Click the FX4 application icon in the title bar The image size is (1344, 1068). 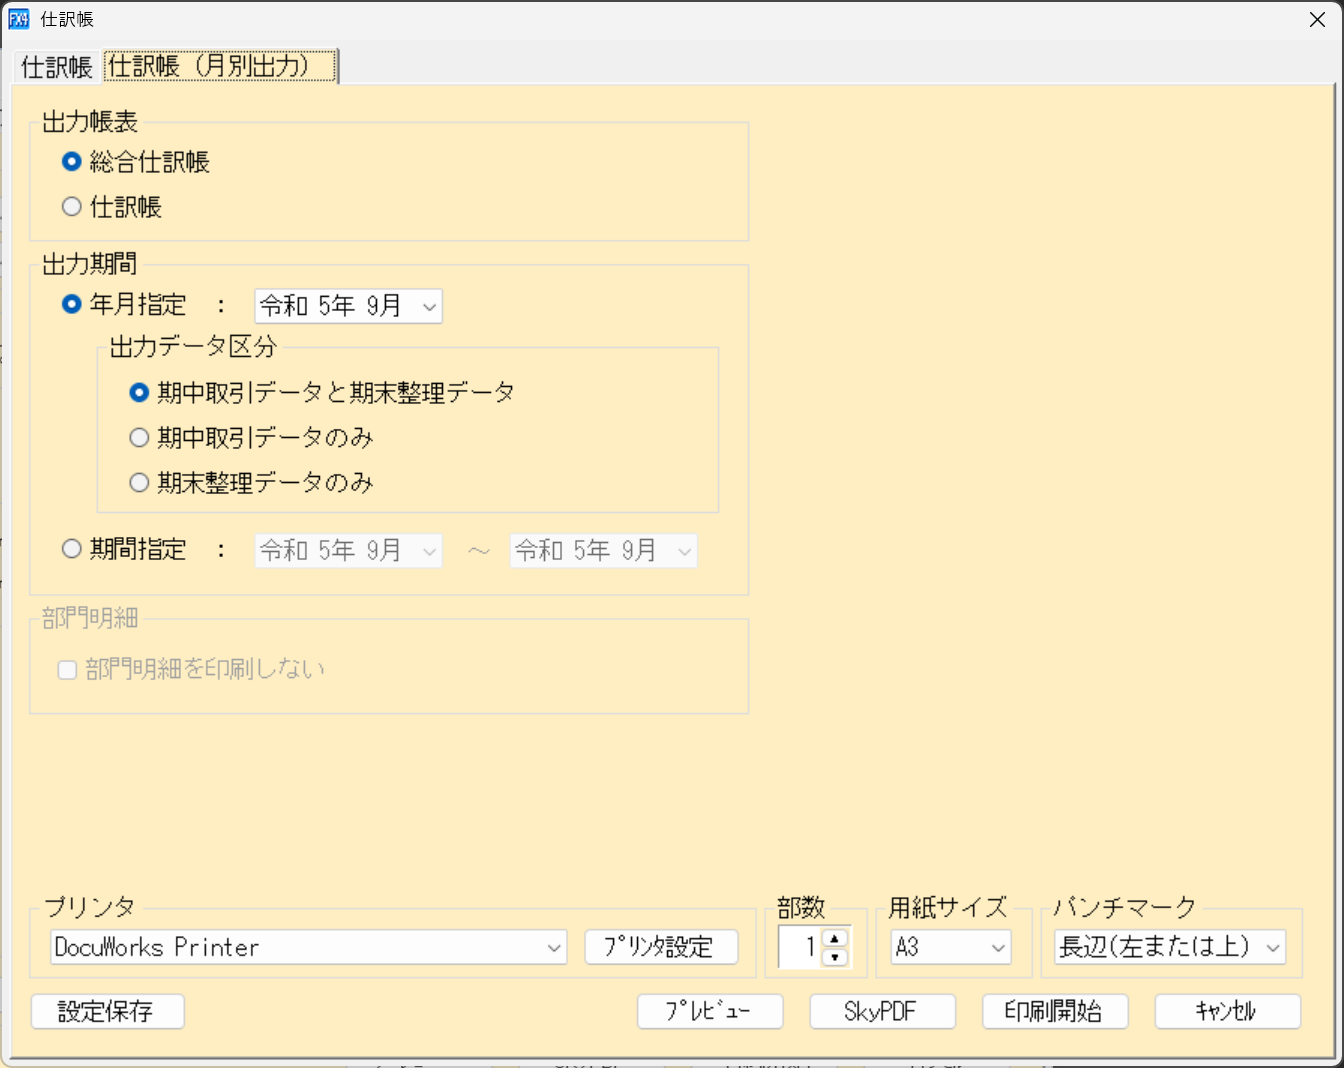coord(18,19)
